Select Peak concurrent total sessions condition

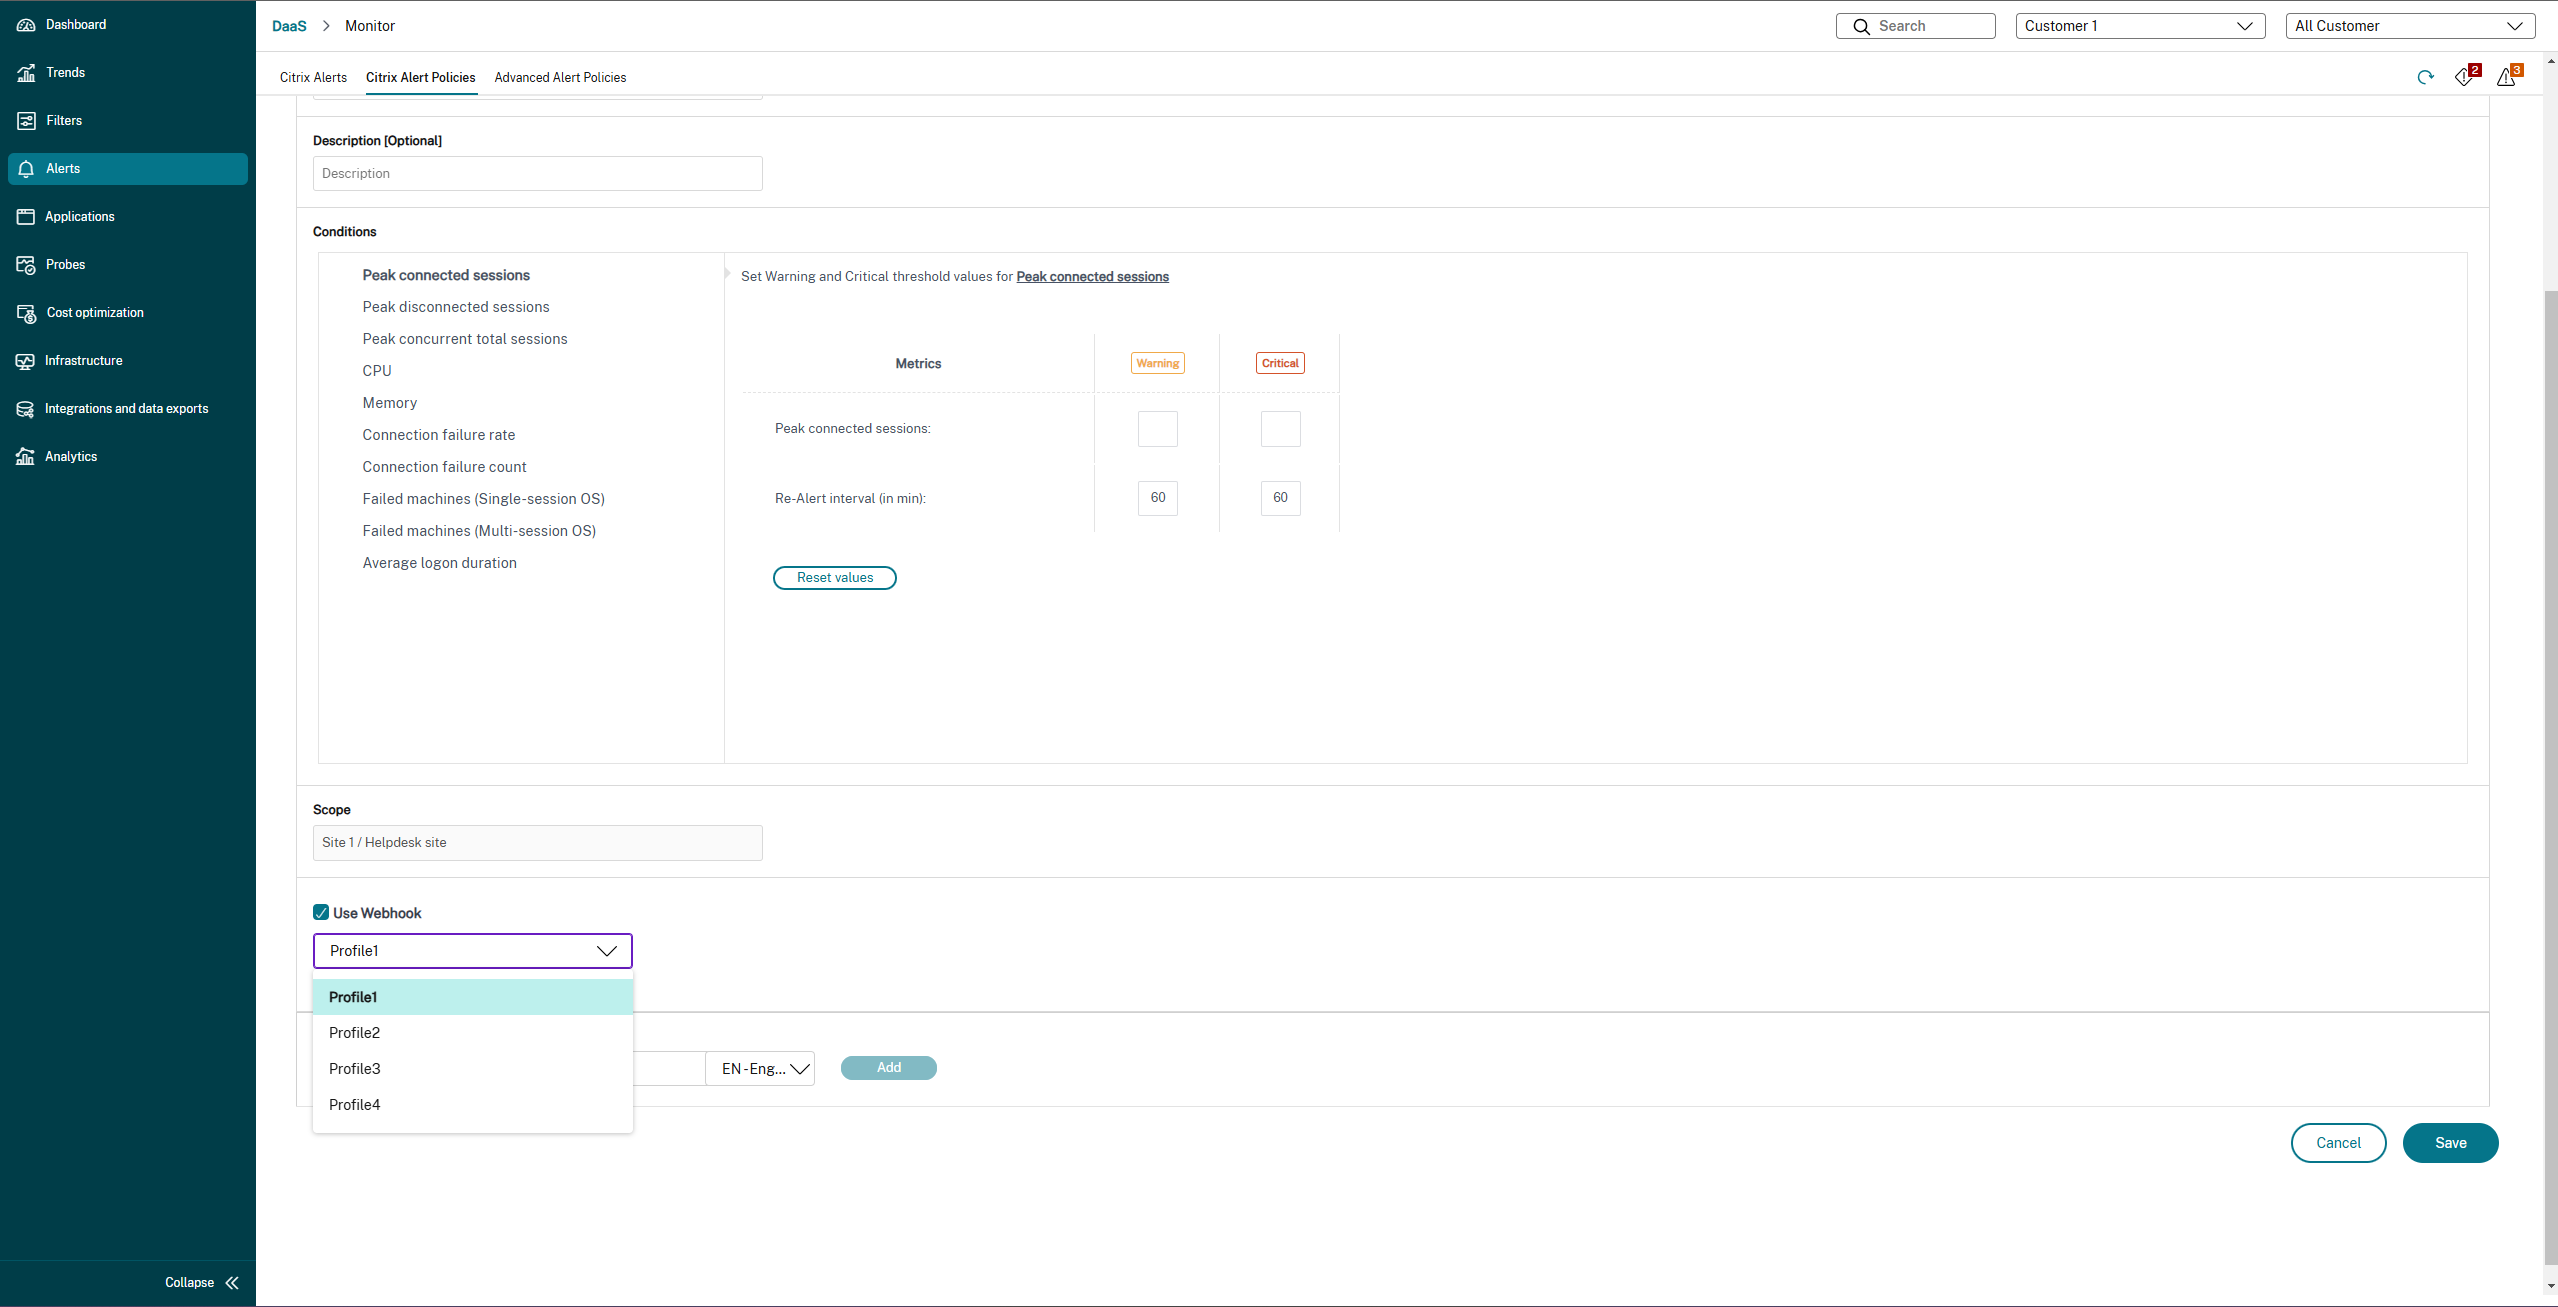point(465,339)
